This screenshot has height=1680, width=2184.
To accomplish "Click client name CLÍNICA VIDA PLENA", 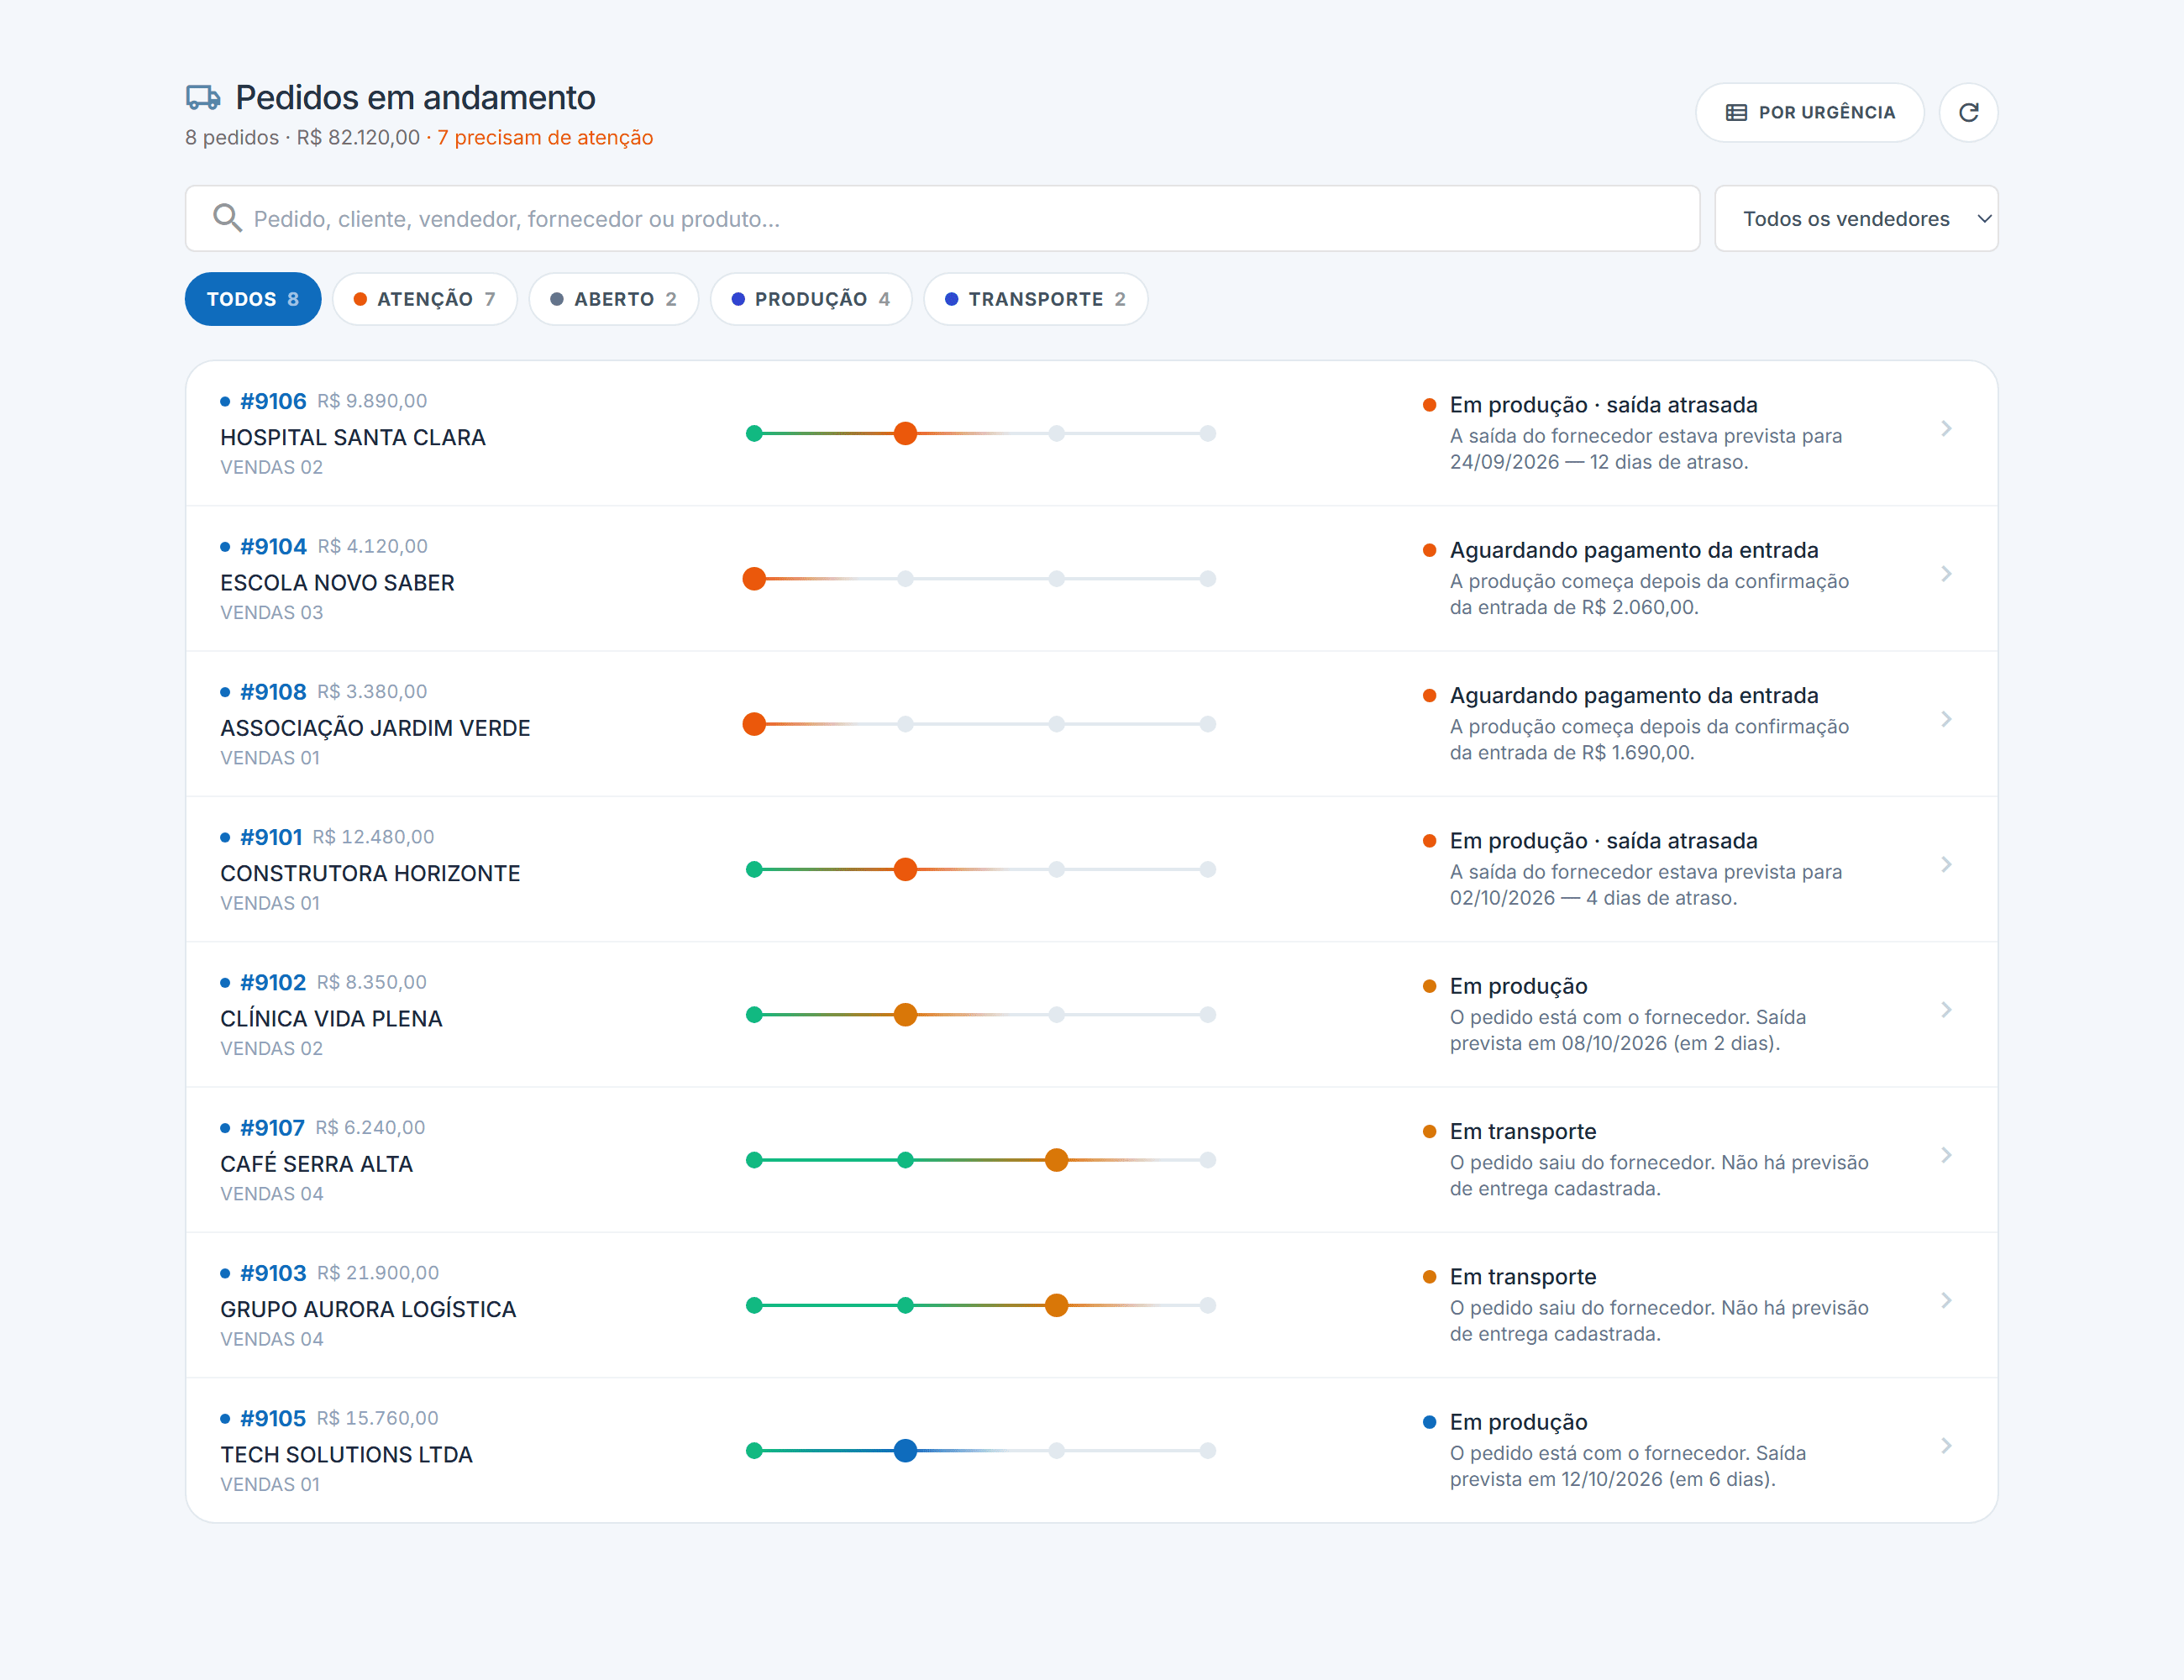I will pos(331,1018).
